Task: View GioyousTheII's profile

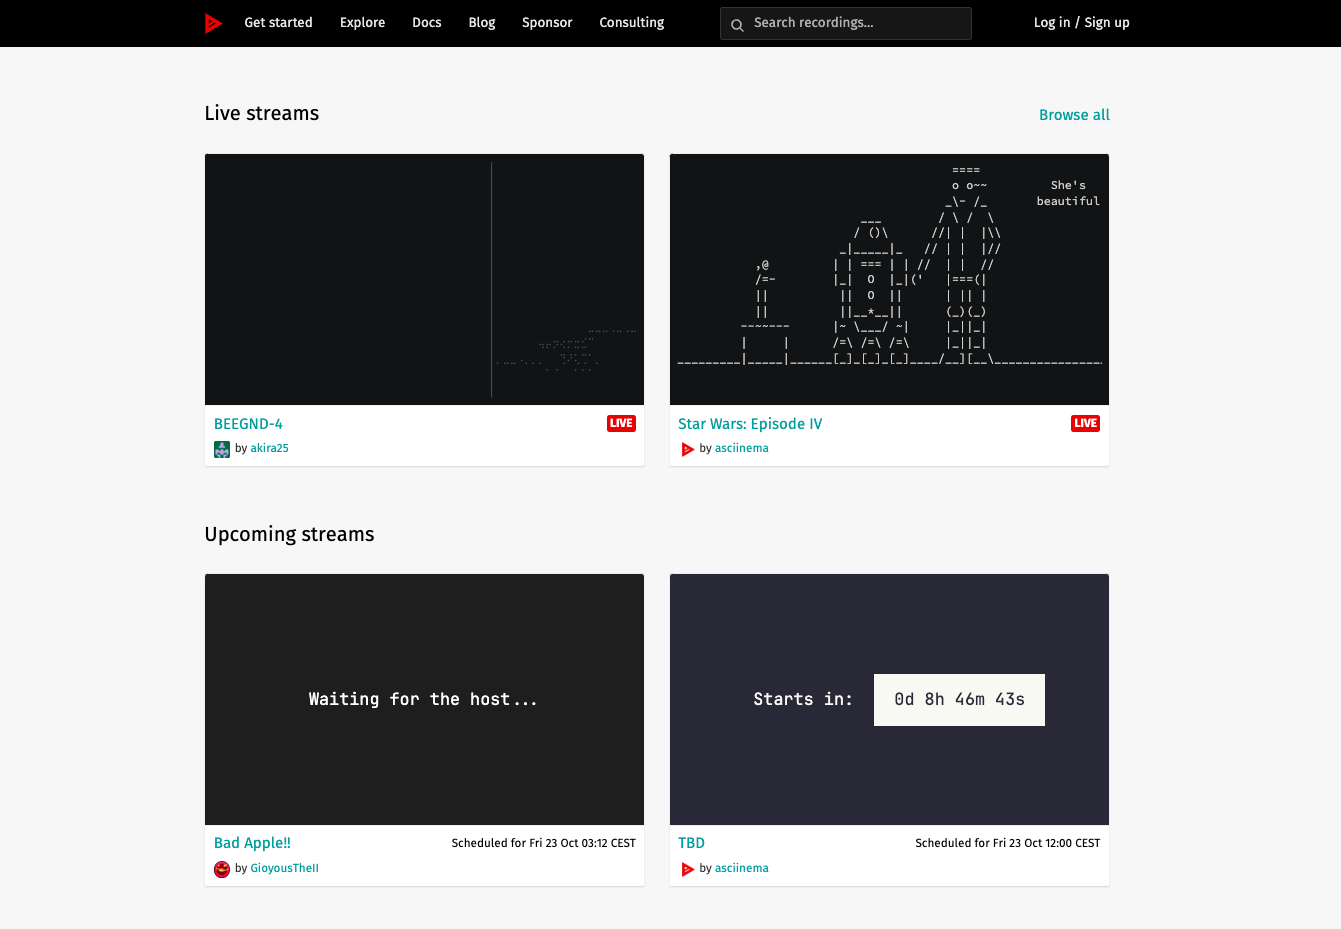Action: click(284, 868)
